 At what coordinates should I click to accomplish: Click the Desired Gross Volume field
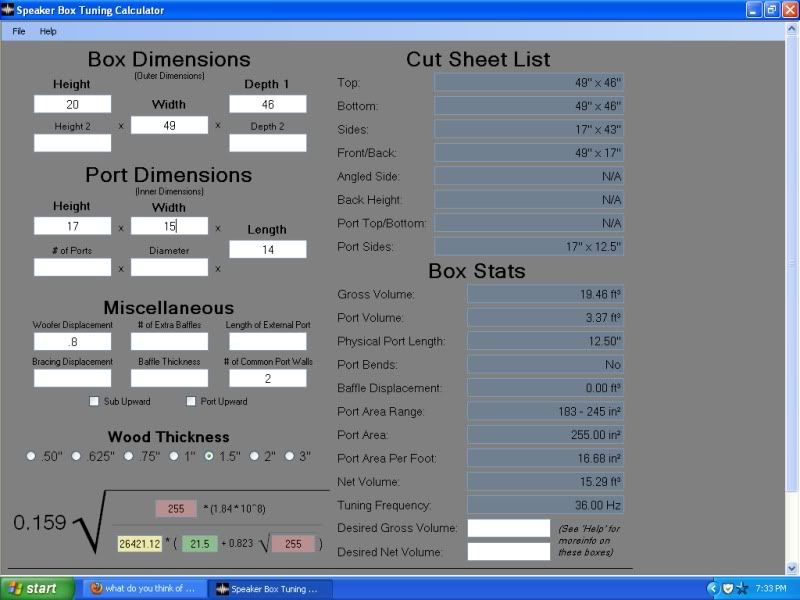(x=508, y=528)
